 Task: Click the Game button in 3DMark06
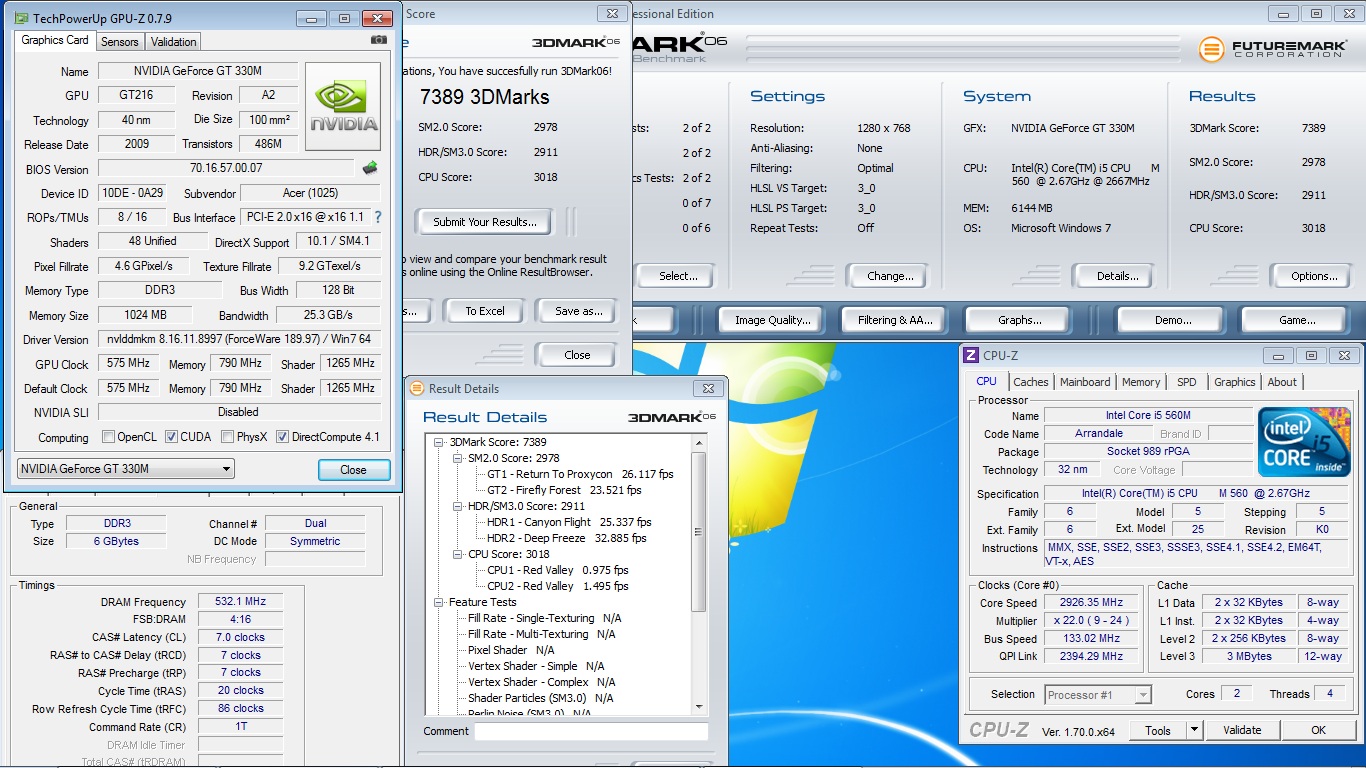pos(1297,320)
